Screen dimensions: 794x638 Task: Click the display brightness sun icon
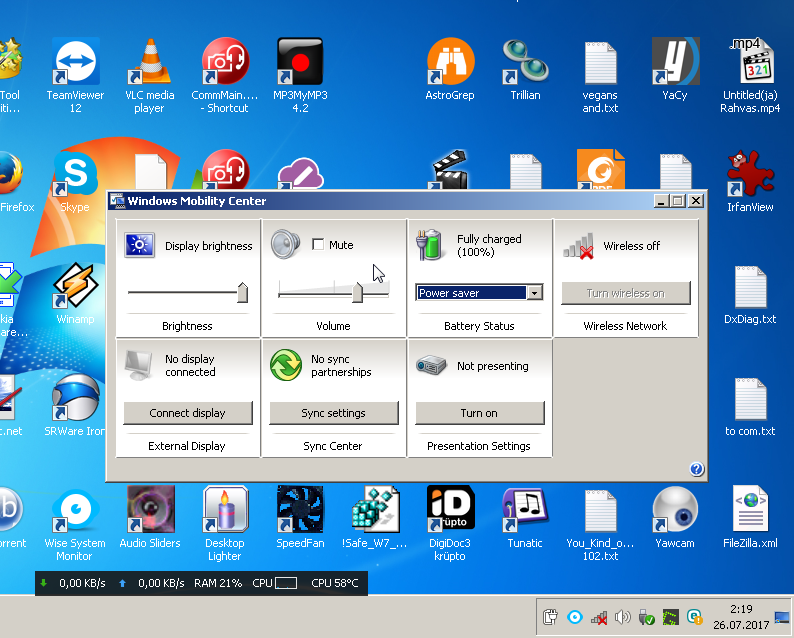140,245
